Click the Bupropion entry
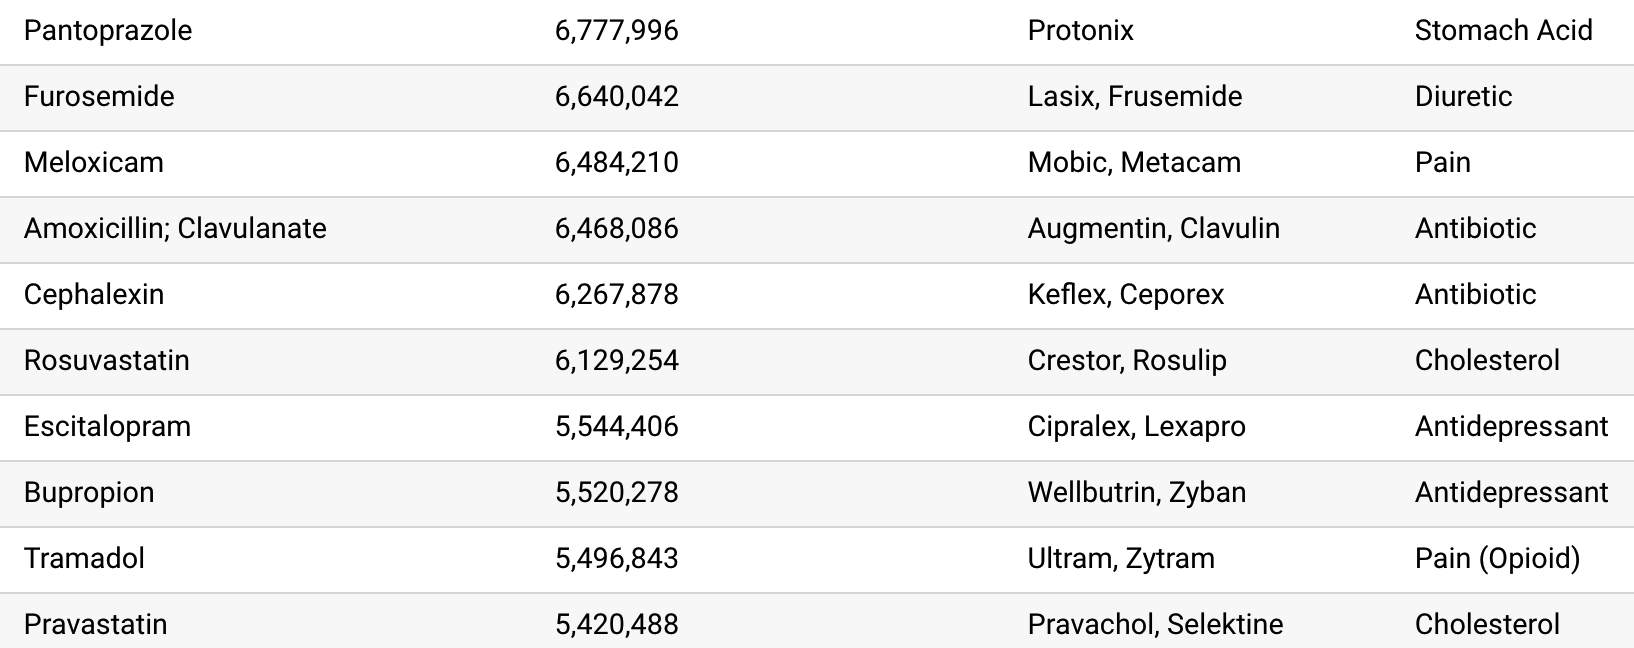Screen dimensions: 1634x648 tap(89, 493)
